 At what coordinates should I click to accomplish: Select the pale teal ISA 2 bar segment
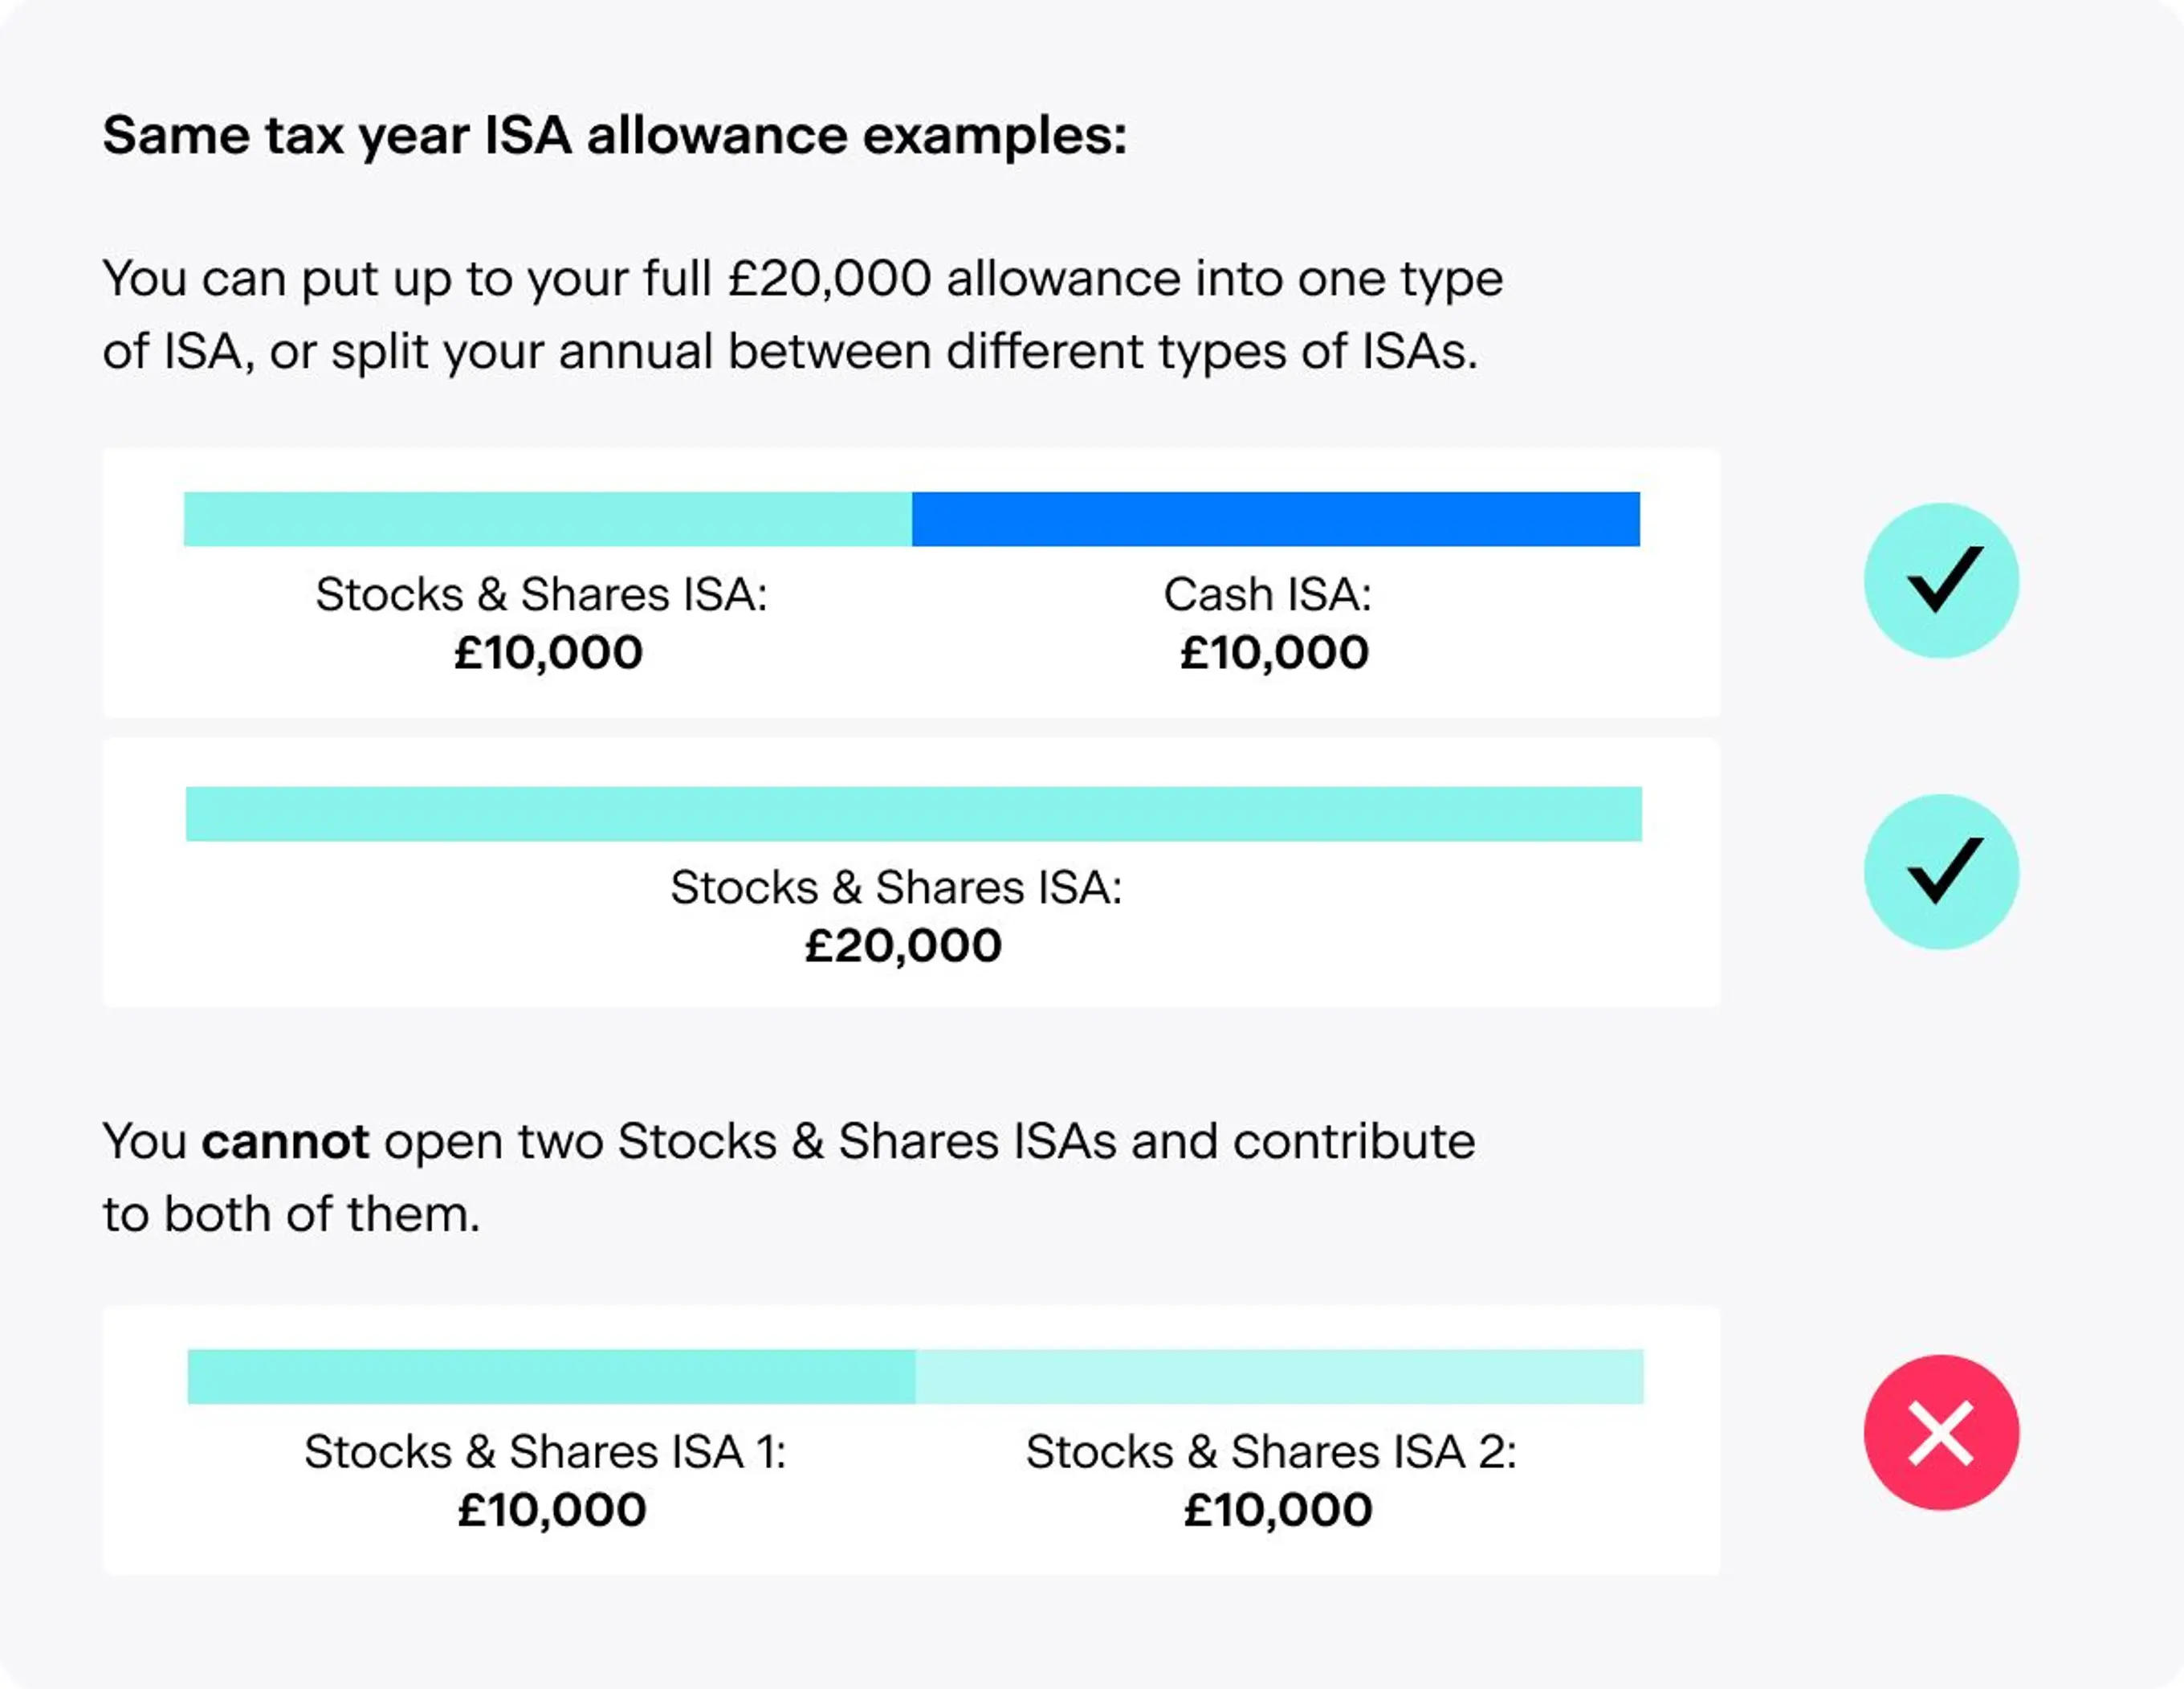pos(1279,1376)
